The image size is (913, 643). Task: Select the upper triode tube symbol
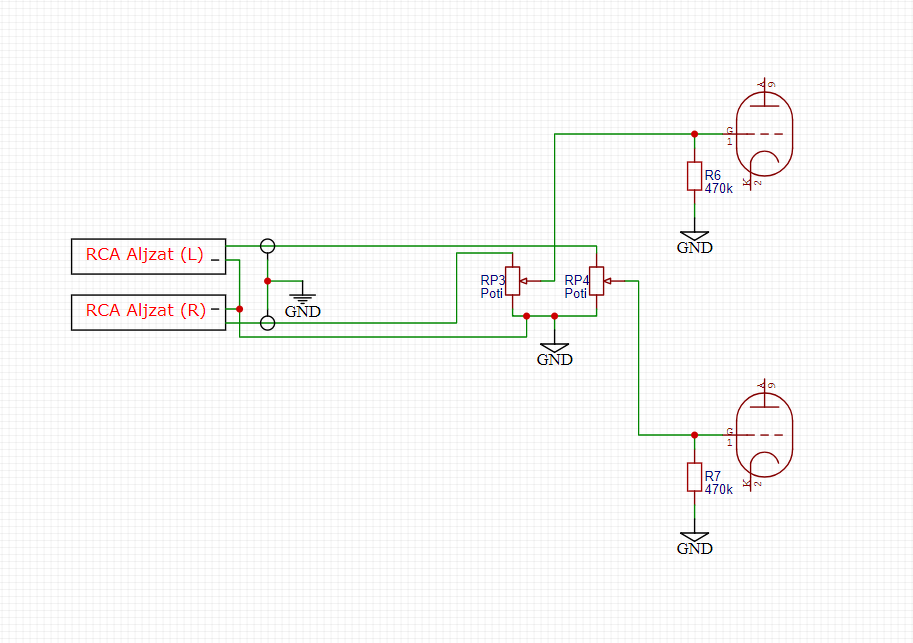click(x=764, y=134)
